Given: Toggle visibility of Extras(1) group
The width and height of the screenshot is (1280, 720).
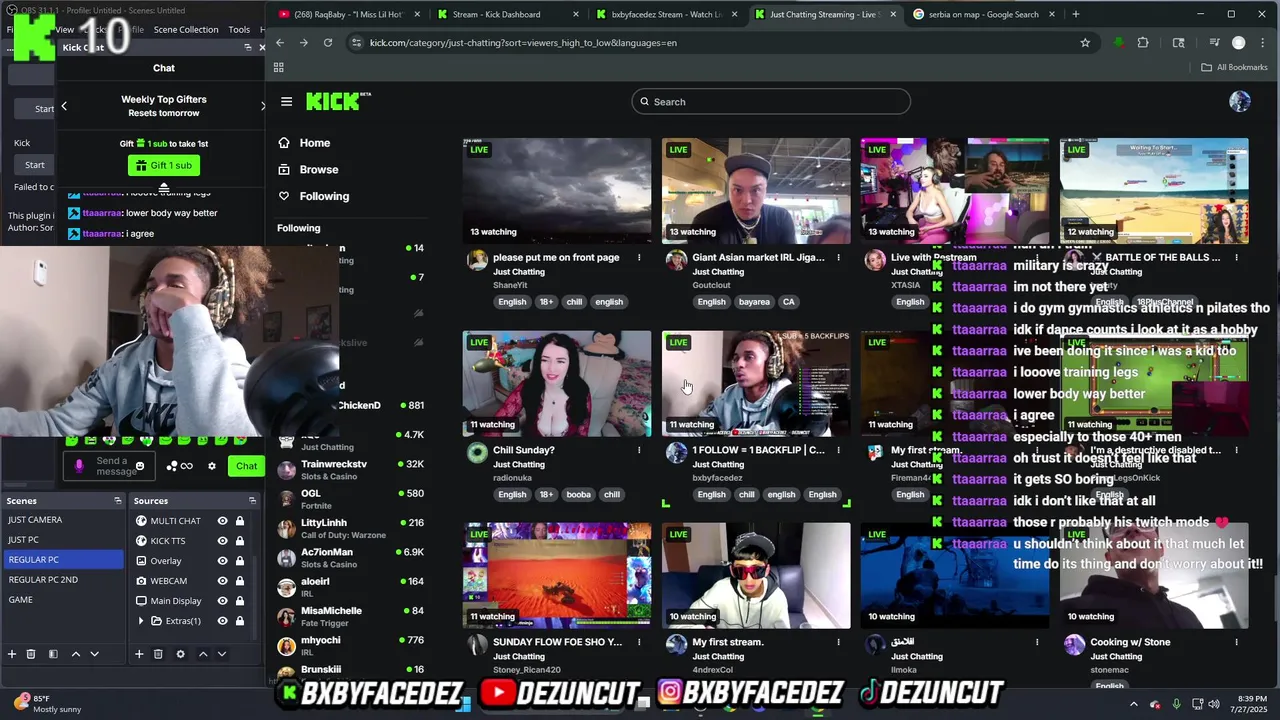Looking at the screenshot, I should click(x=223, y=621).
